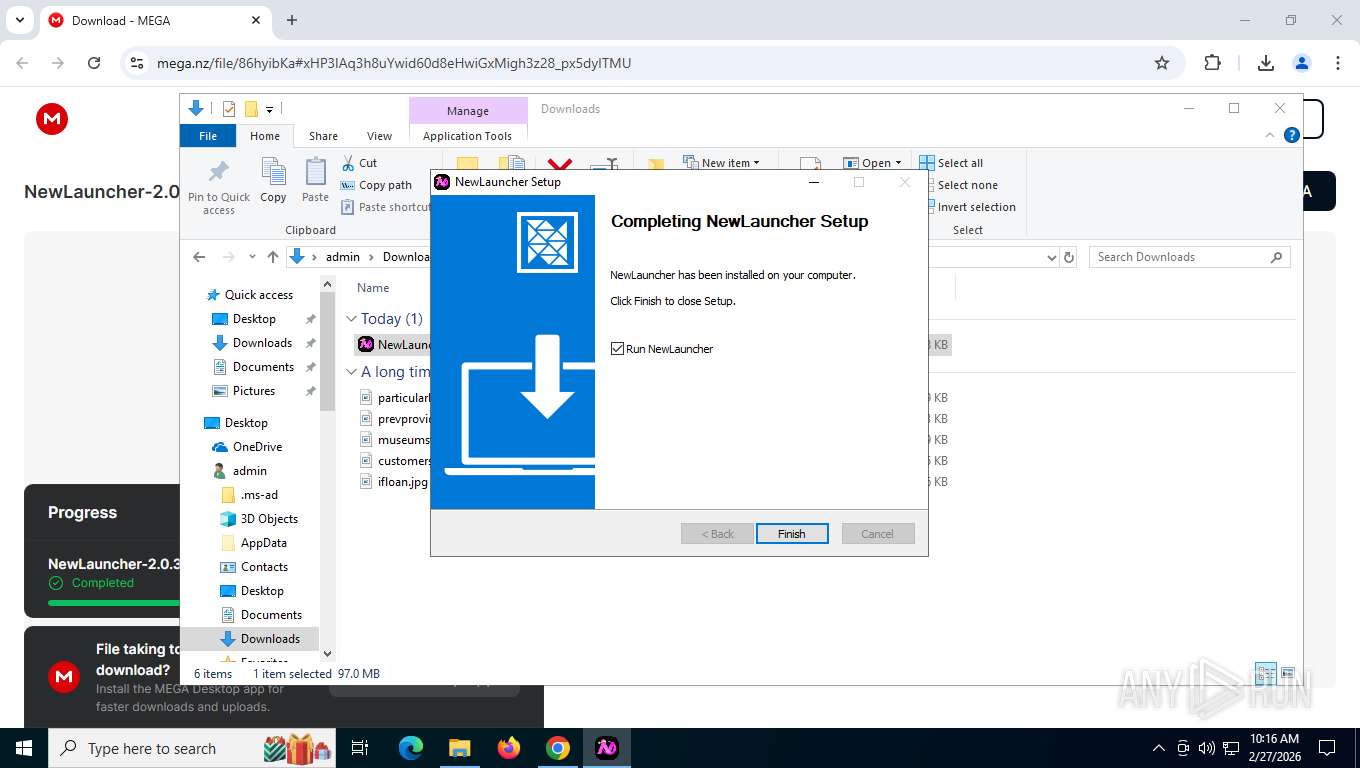Screen dimensions: 1360x768
Task: Select pinned Pictures in Quick access
Action: tap(253, 391)
